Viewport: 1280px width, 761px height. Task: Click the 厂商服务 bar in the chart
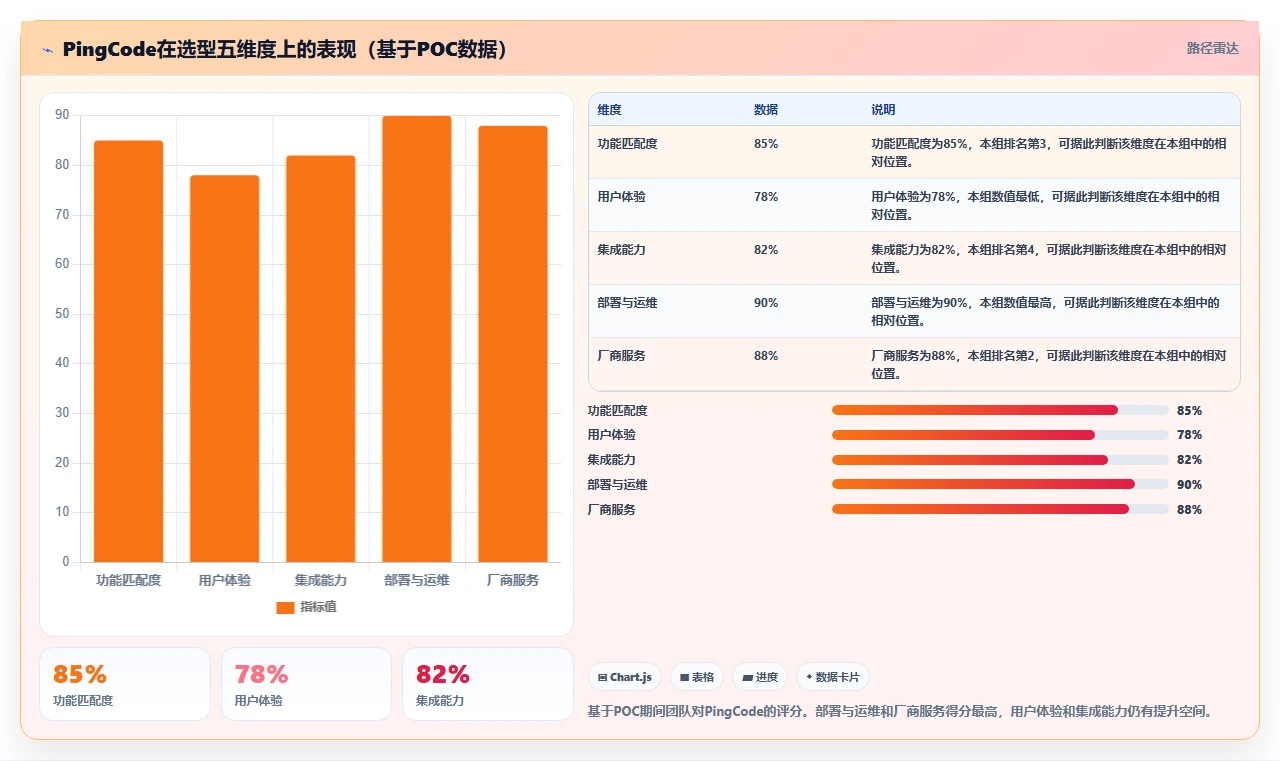pos(512,344)
